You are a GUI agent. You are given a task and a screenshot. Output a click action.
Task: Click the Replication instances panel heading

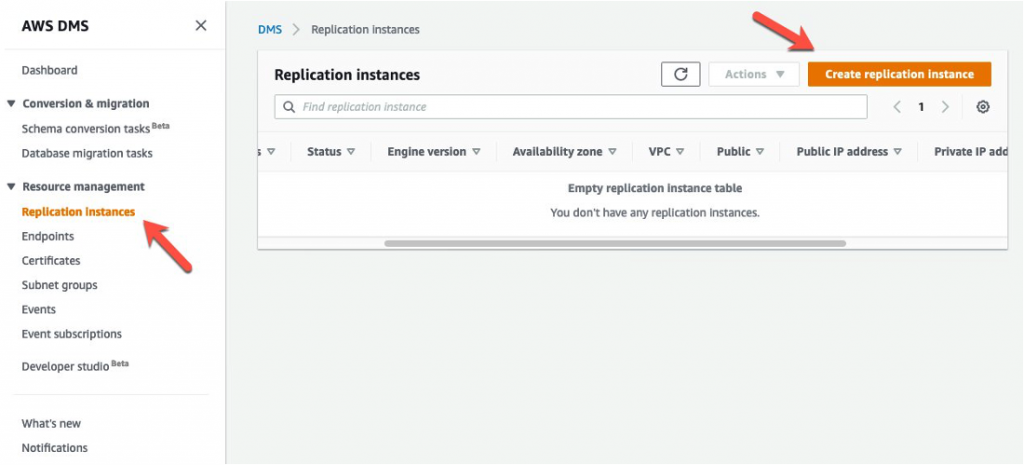[x=347, y=75]
